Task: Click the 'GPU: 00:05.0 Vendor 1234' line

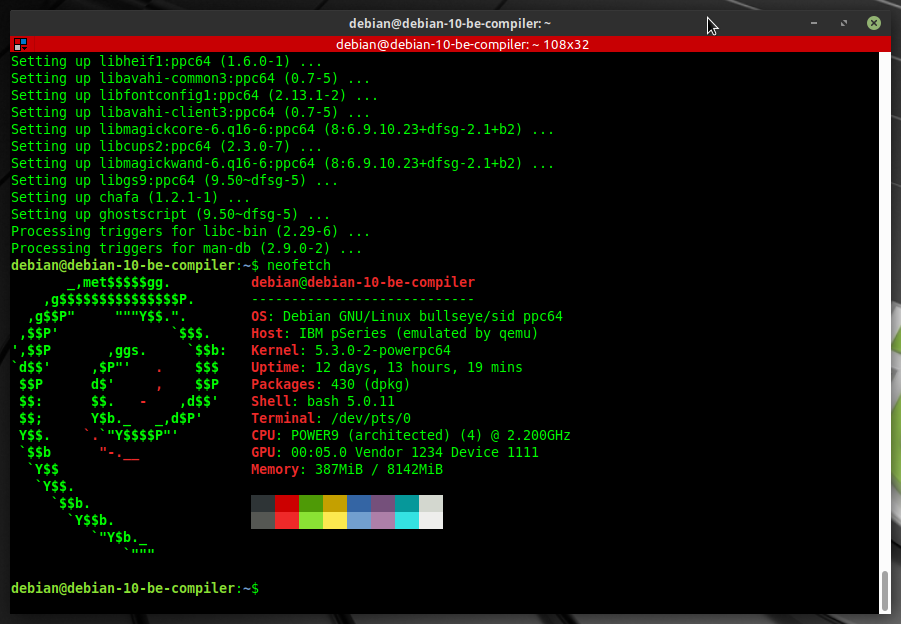Action: [395, 452]
